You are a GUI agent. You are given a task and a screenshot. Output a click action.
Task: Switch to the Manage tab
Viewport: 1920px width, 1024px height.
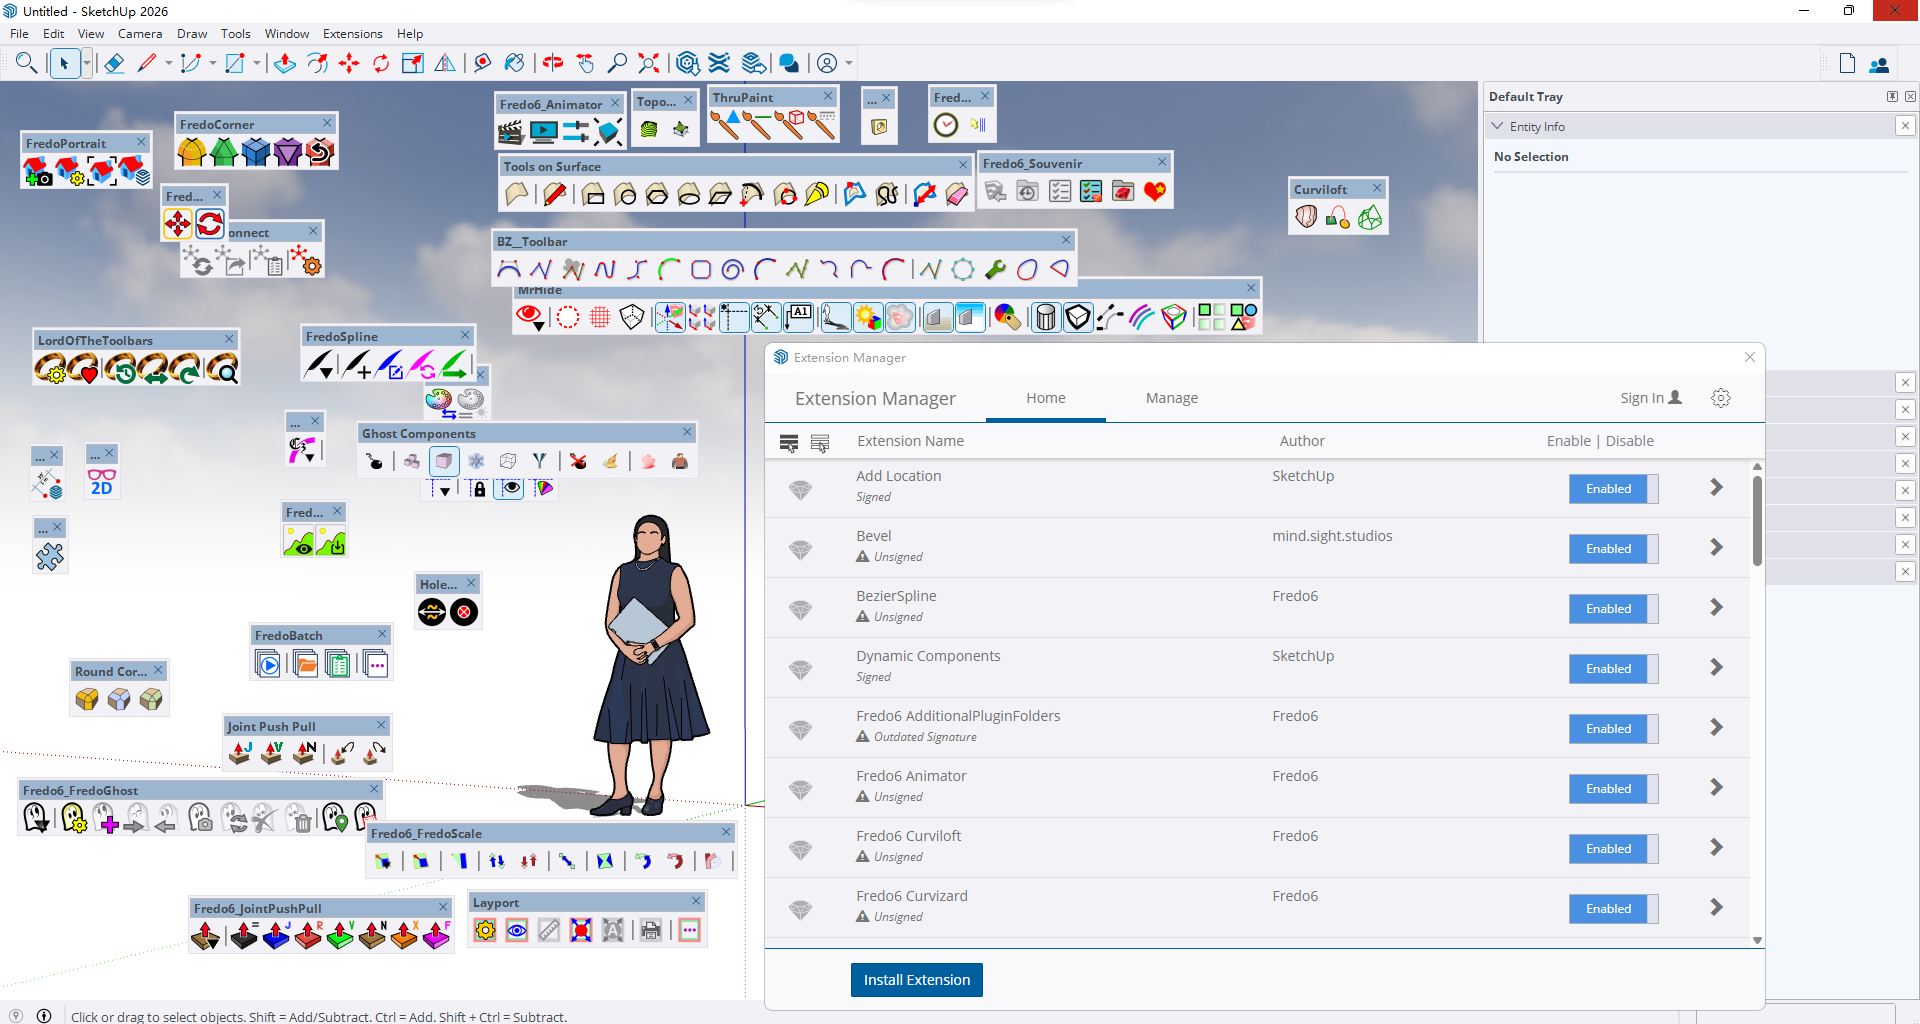click(1171, 398)
